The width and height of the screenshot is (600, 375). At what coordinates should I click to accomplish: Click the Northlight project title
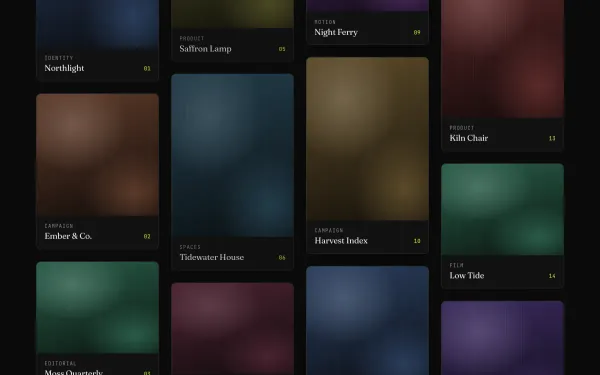tap(64, 68)
